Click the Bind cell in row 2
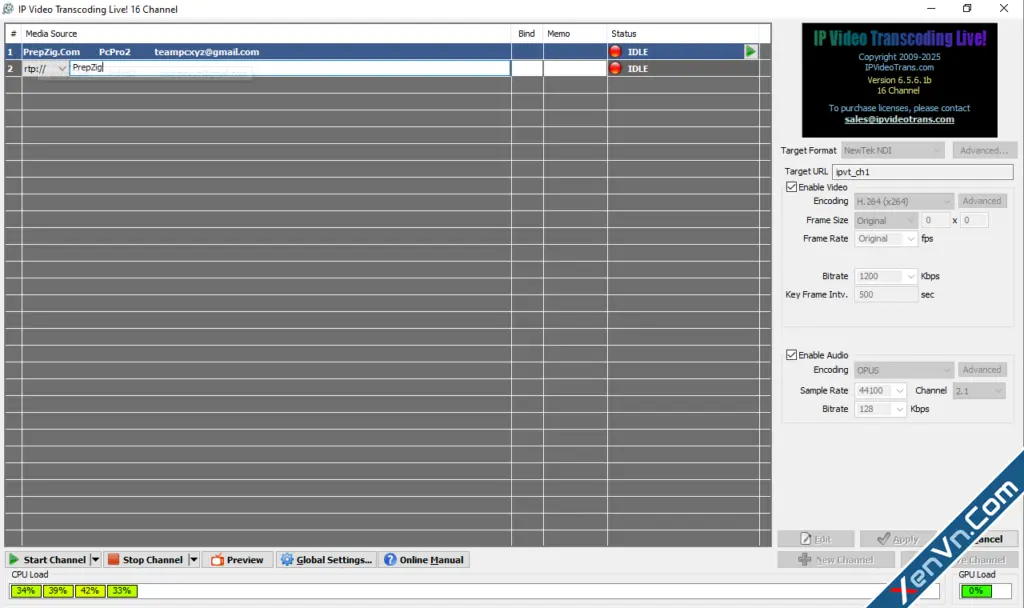 (527, 68)
